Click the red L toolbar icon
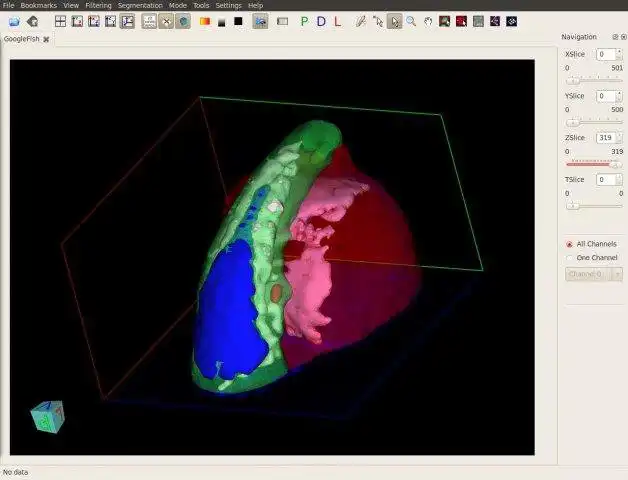The width and height of the screenshot is (628, 480). point(338,21)
